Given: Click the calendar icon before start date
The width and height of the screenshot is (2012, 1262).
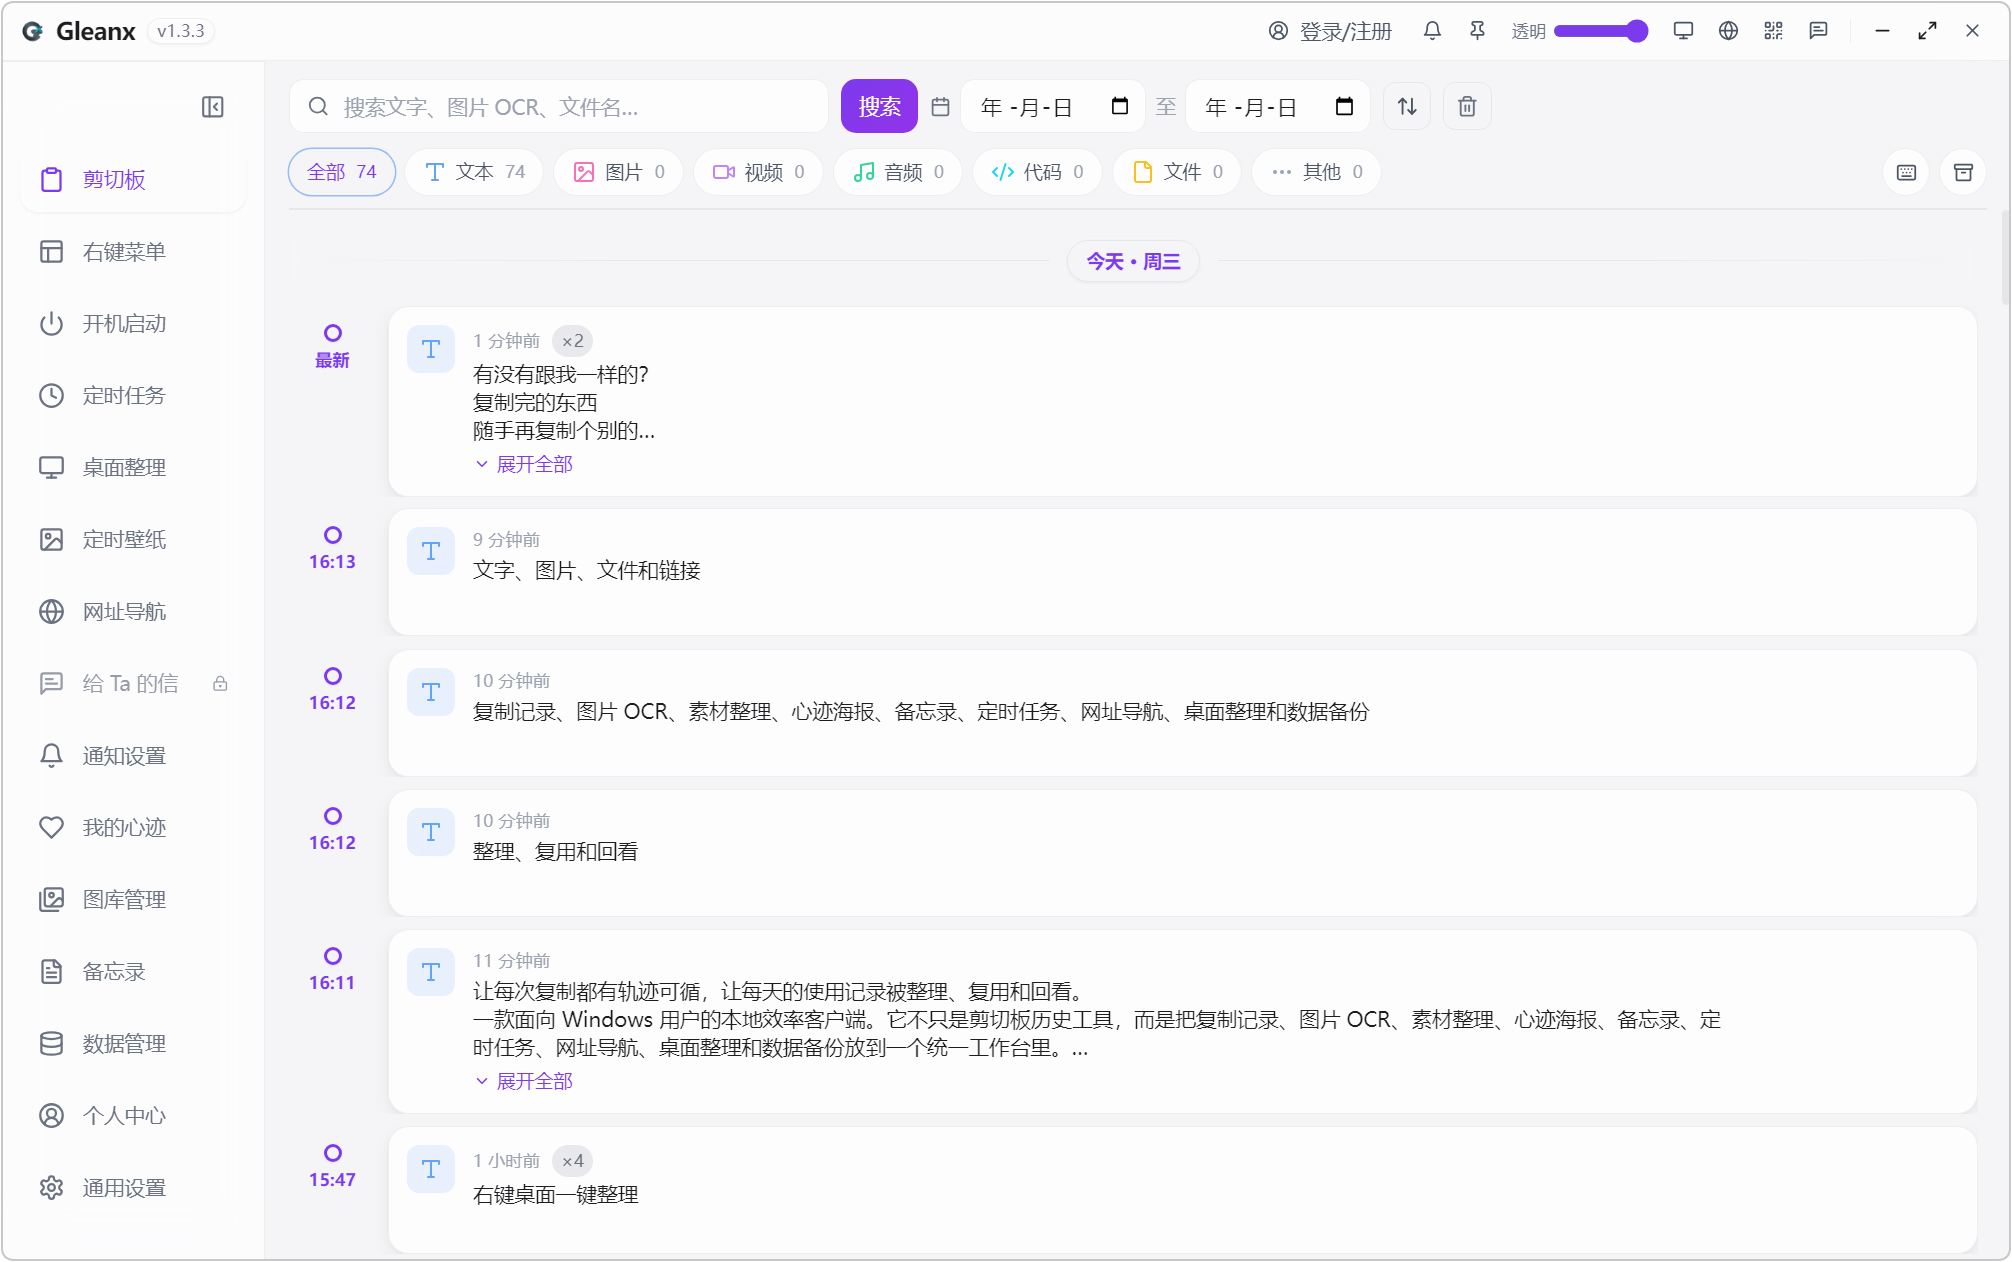Looking at the screenshot, I should tap(940, 106).
